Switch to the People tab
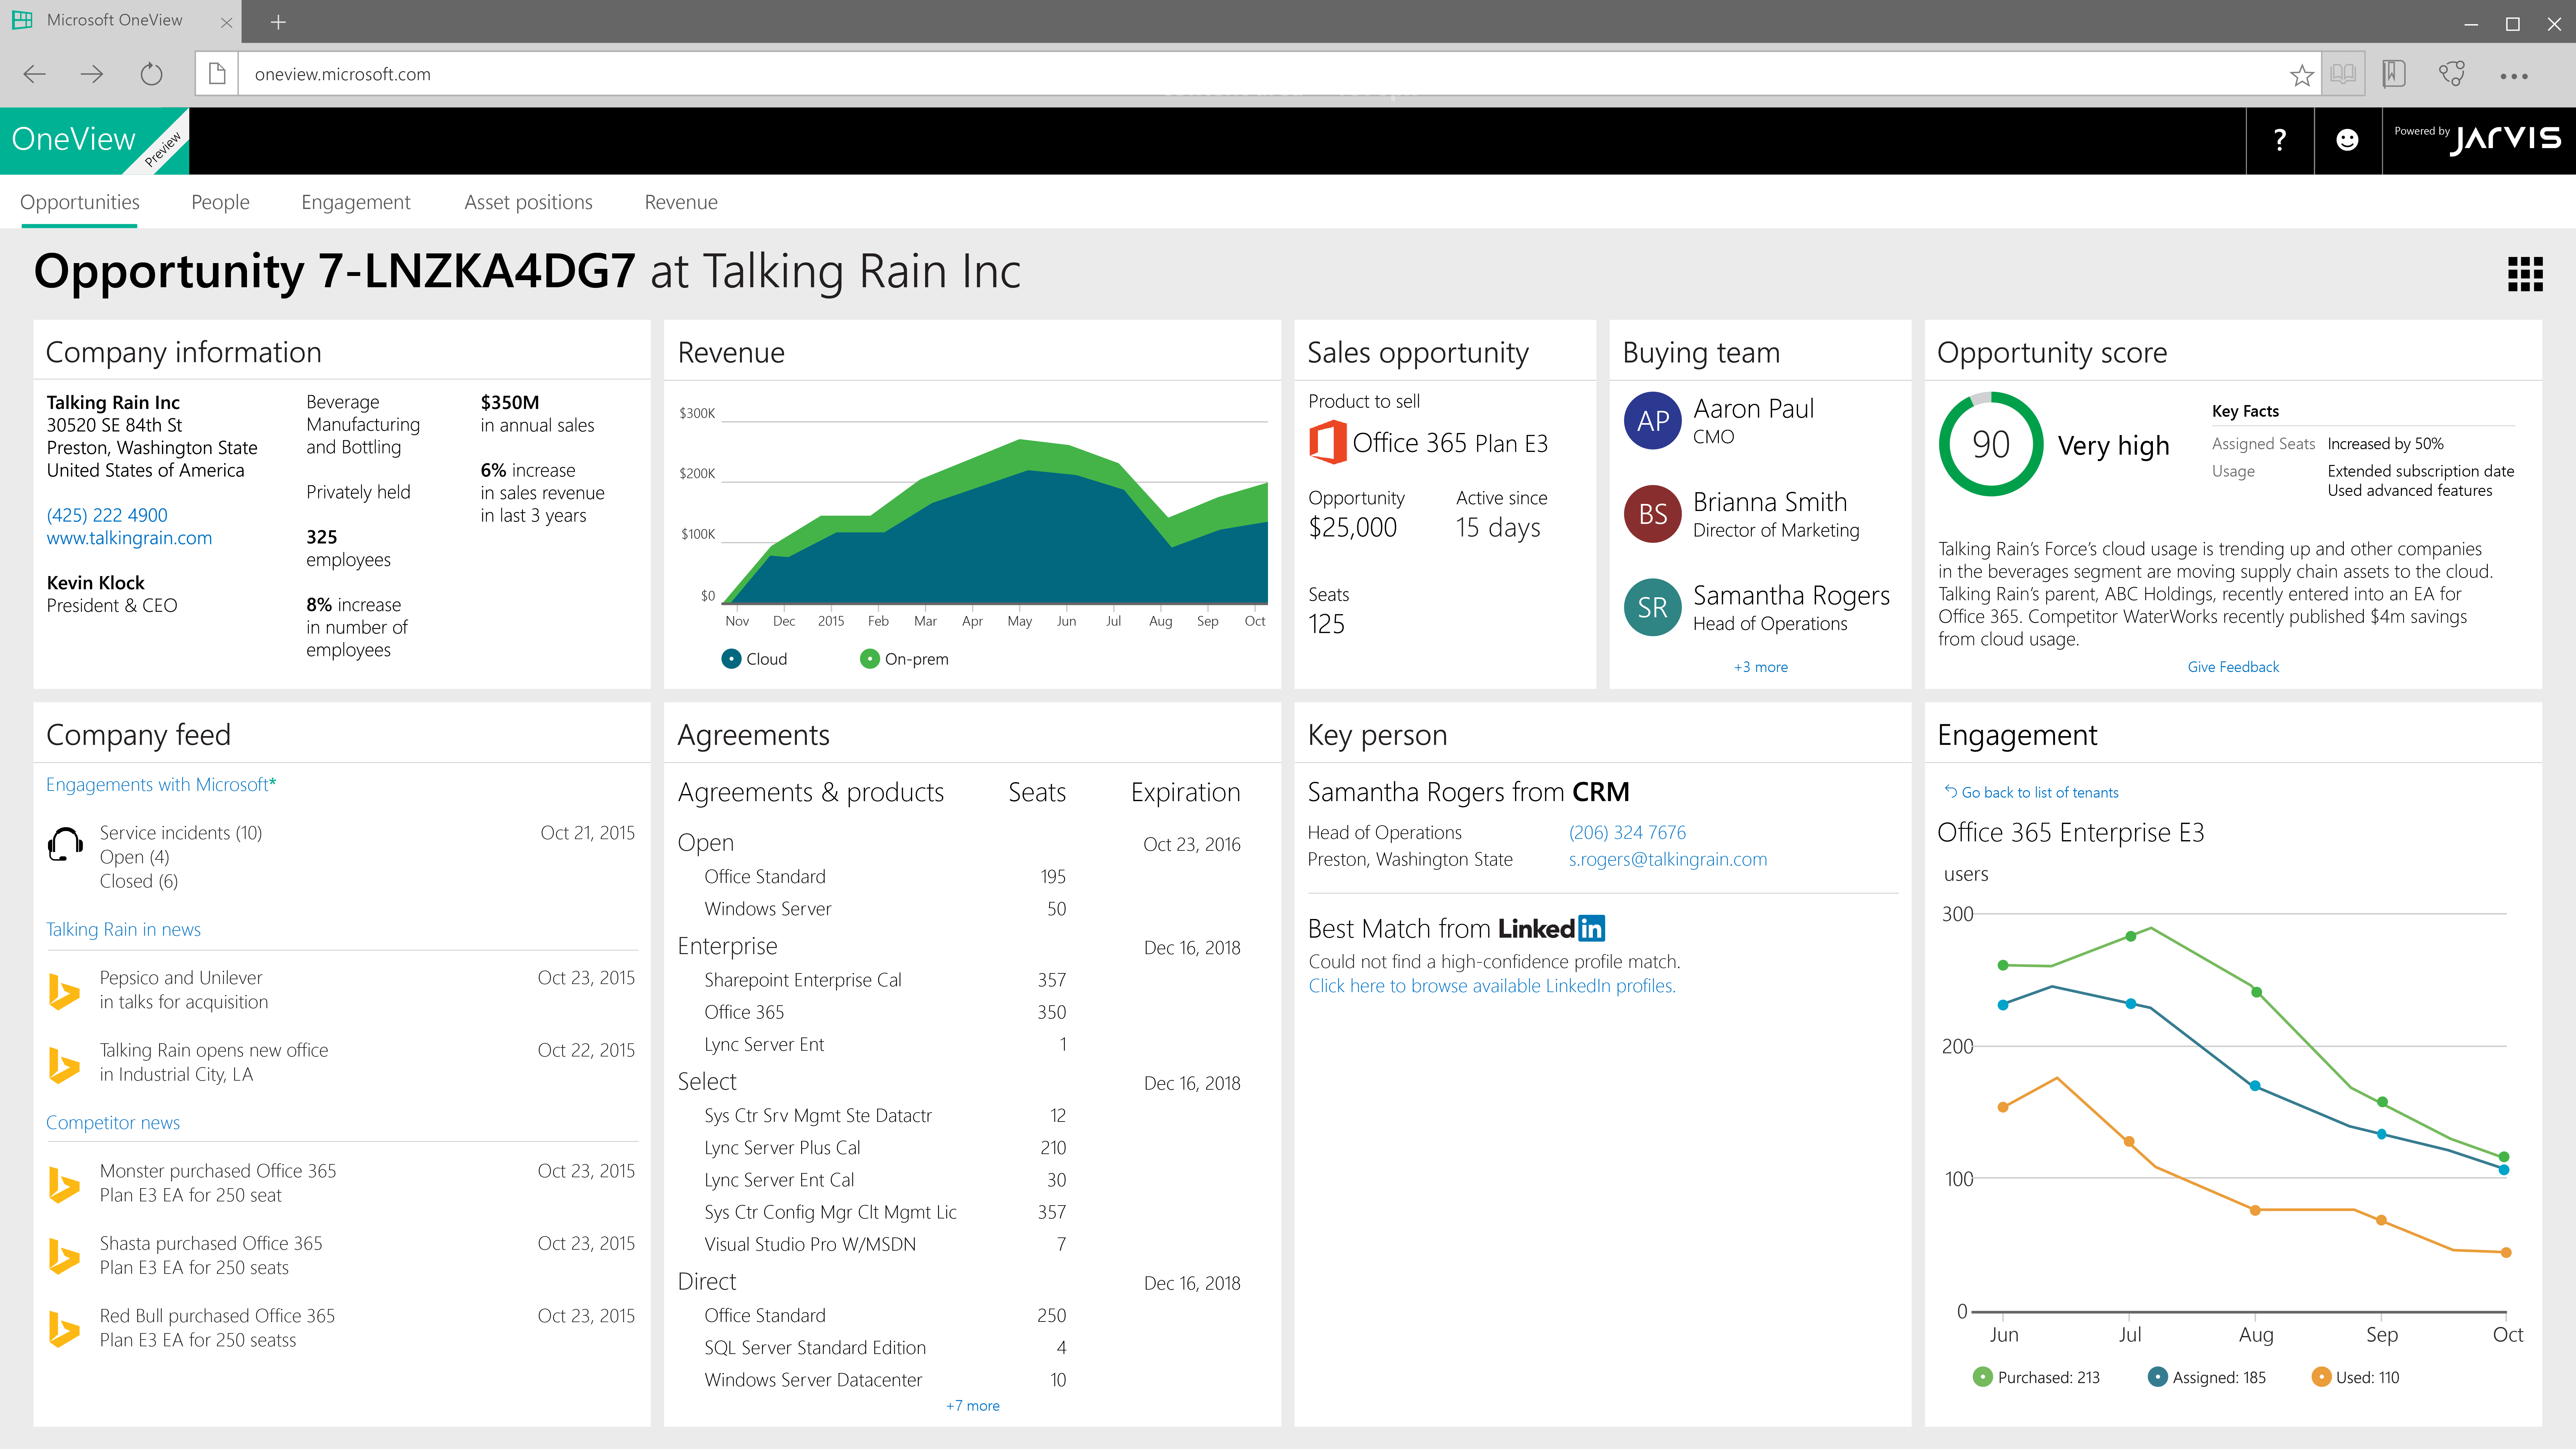Viewport: 2576px width, 1449px height. 220,202
